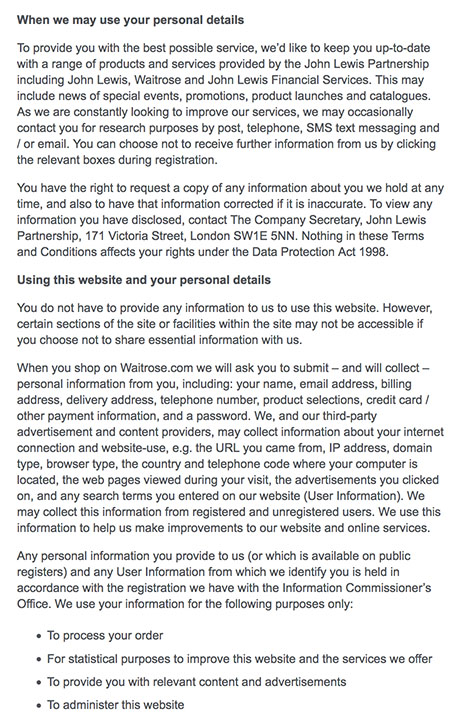This screenshot has height=723, width=459.
Task: Click the heading 'When we may use your personal details'
Action: click(x=131, y=20)
